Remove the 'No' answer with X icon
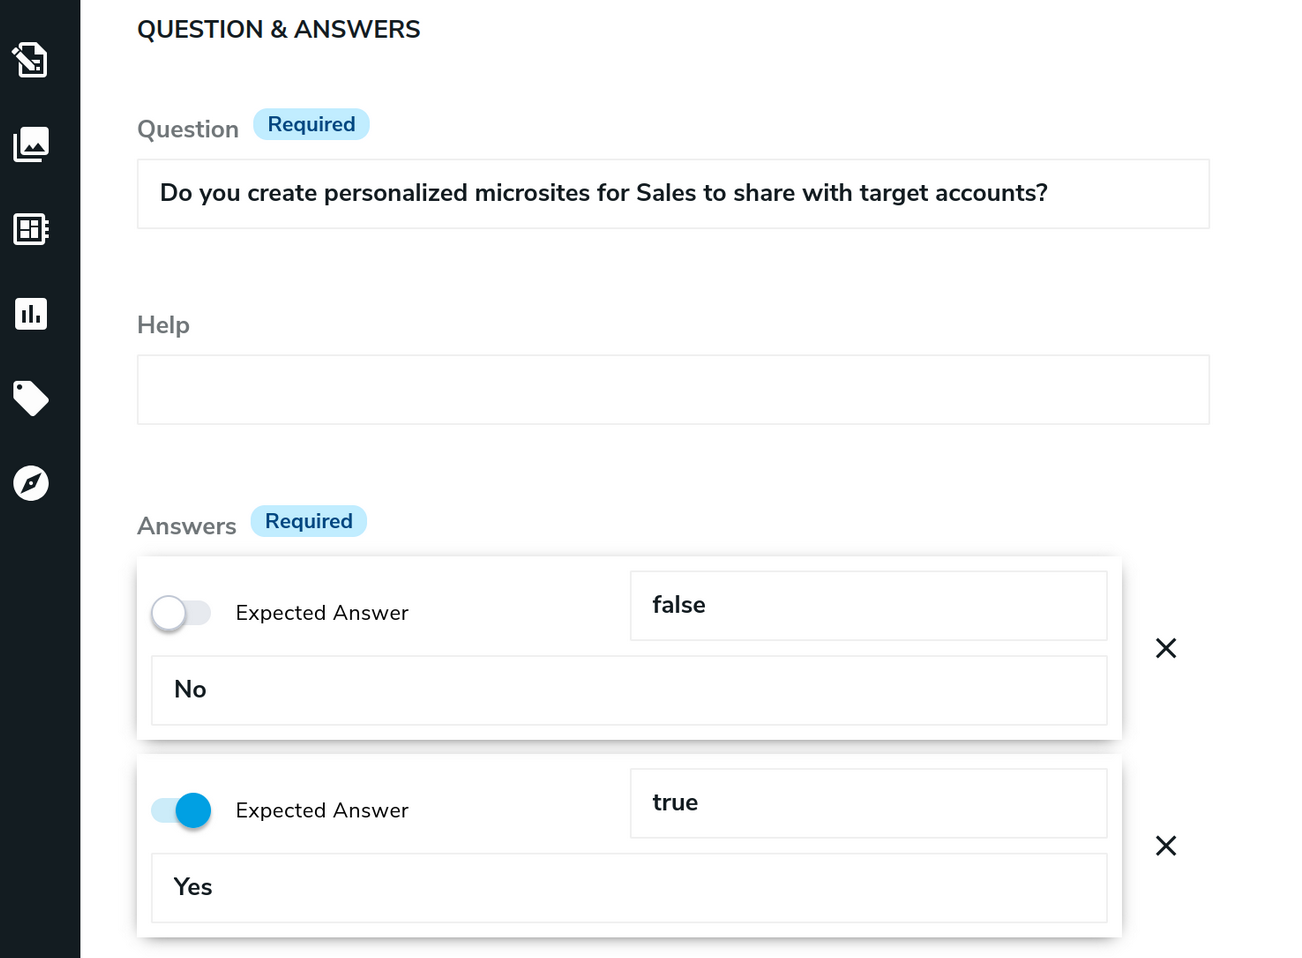This screenshot has width=1302, height=958. [x=1165, y=648]
